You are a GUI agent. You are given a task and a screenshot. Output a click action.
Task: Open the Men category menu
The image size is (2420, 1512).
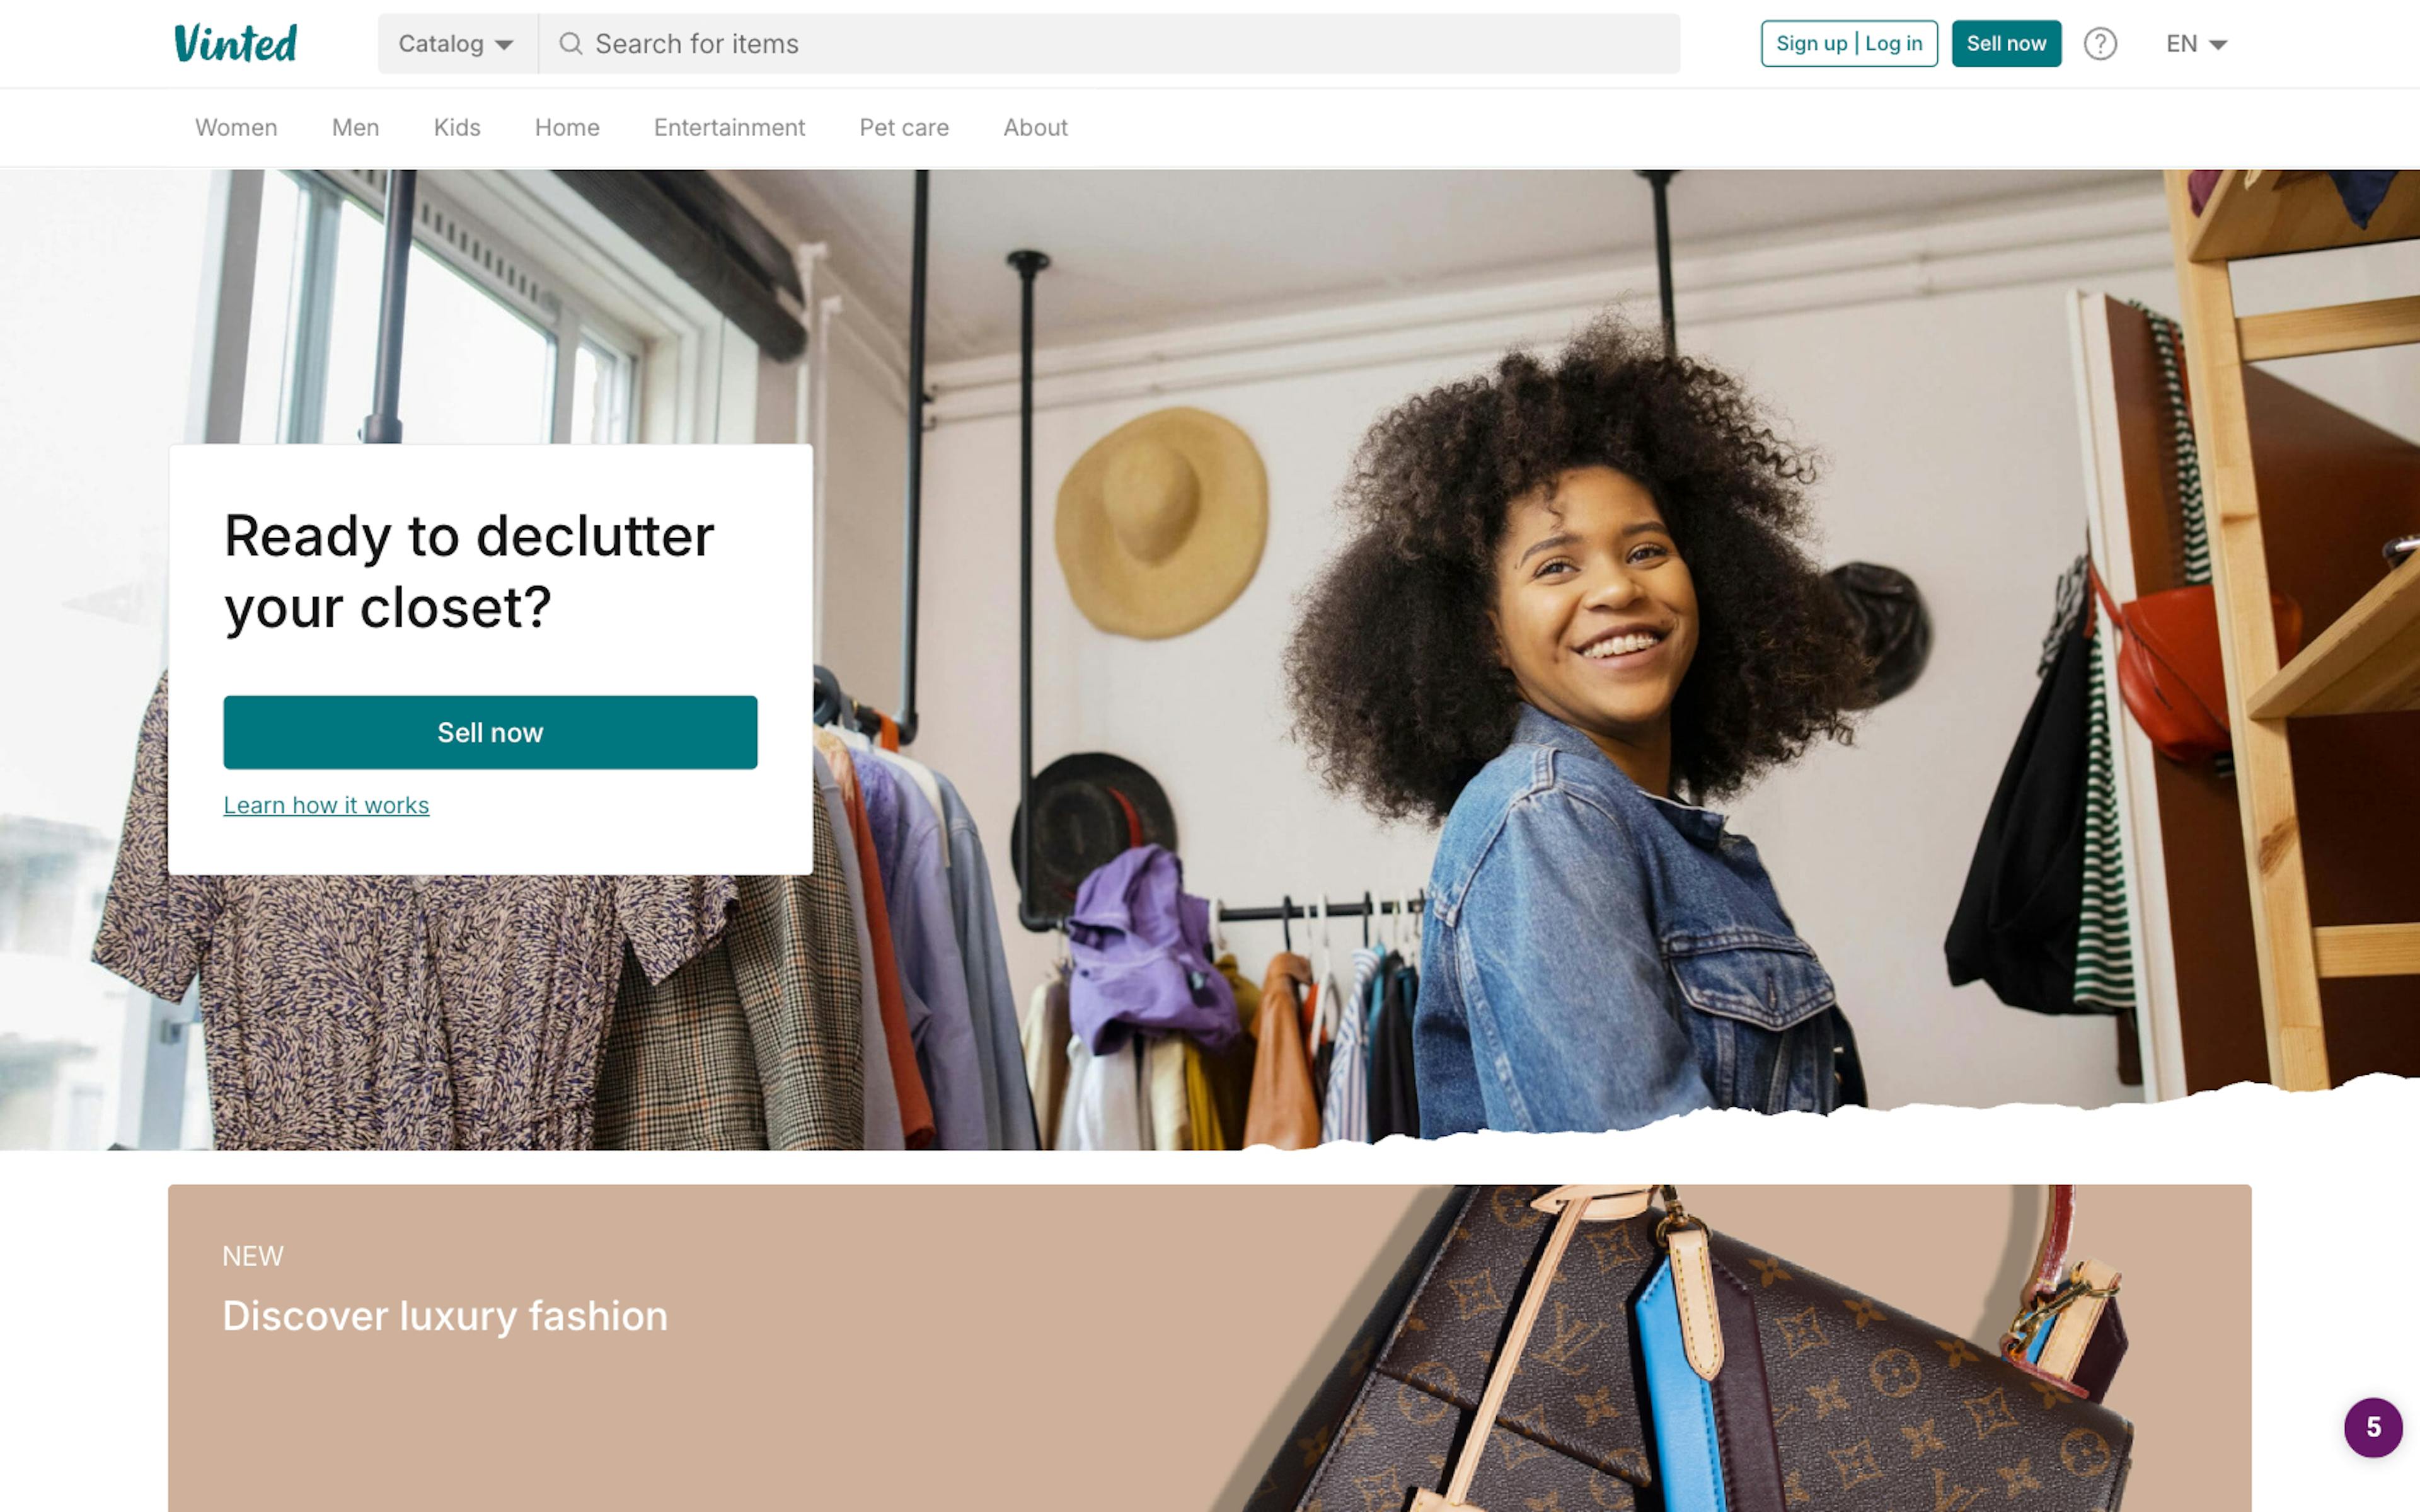355,127
